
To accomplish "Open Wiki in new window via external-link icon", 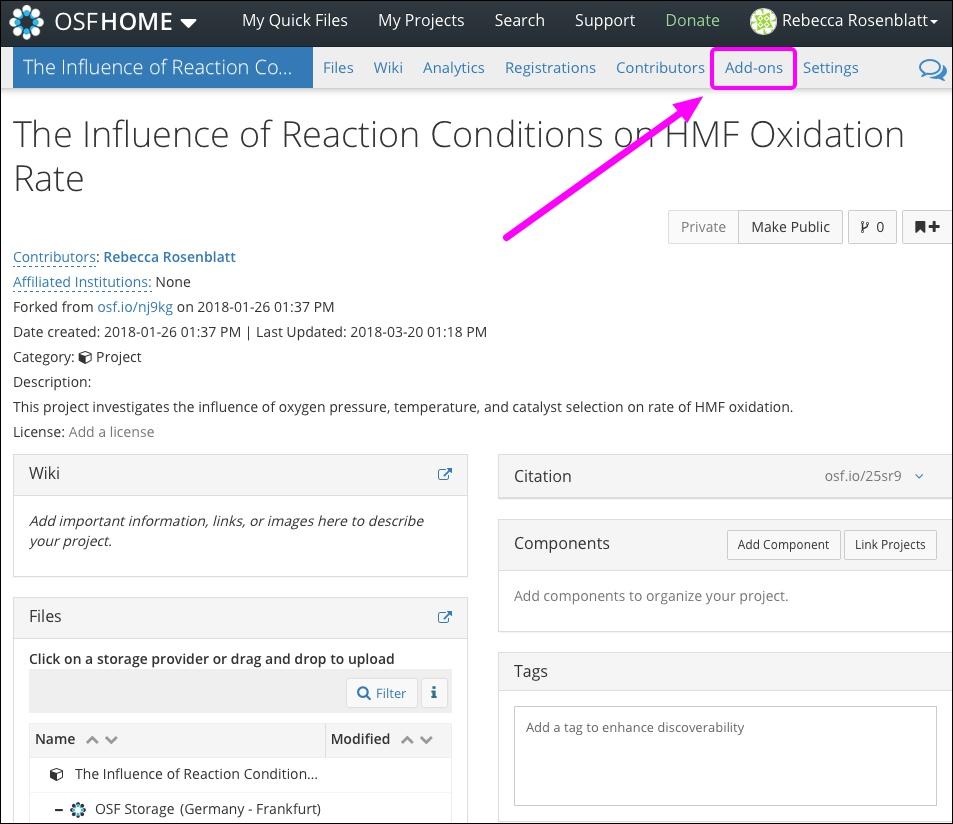I will tap(444, 474).
